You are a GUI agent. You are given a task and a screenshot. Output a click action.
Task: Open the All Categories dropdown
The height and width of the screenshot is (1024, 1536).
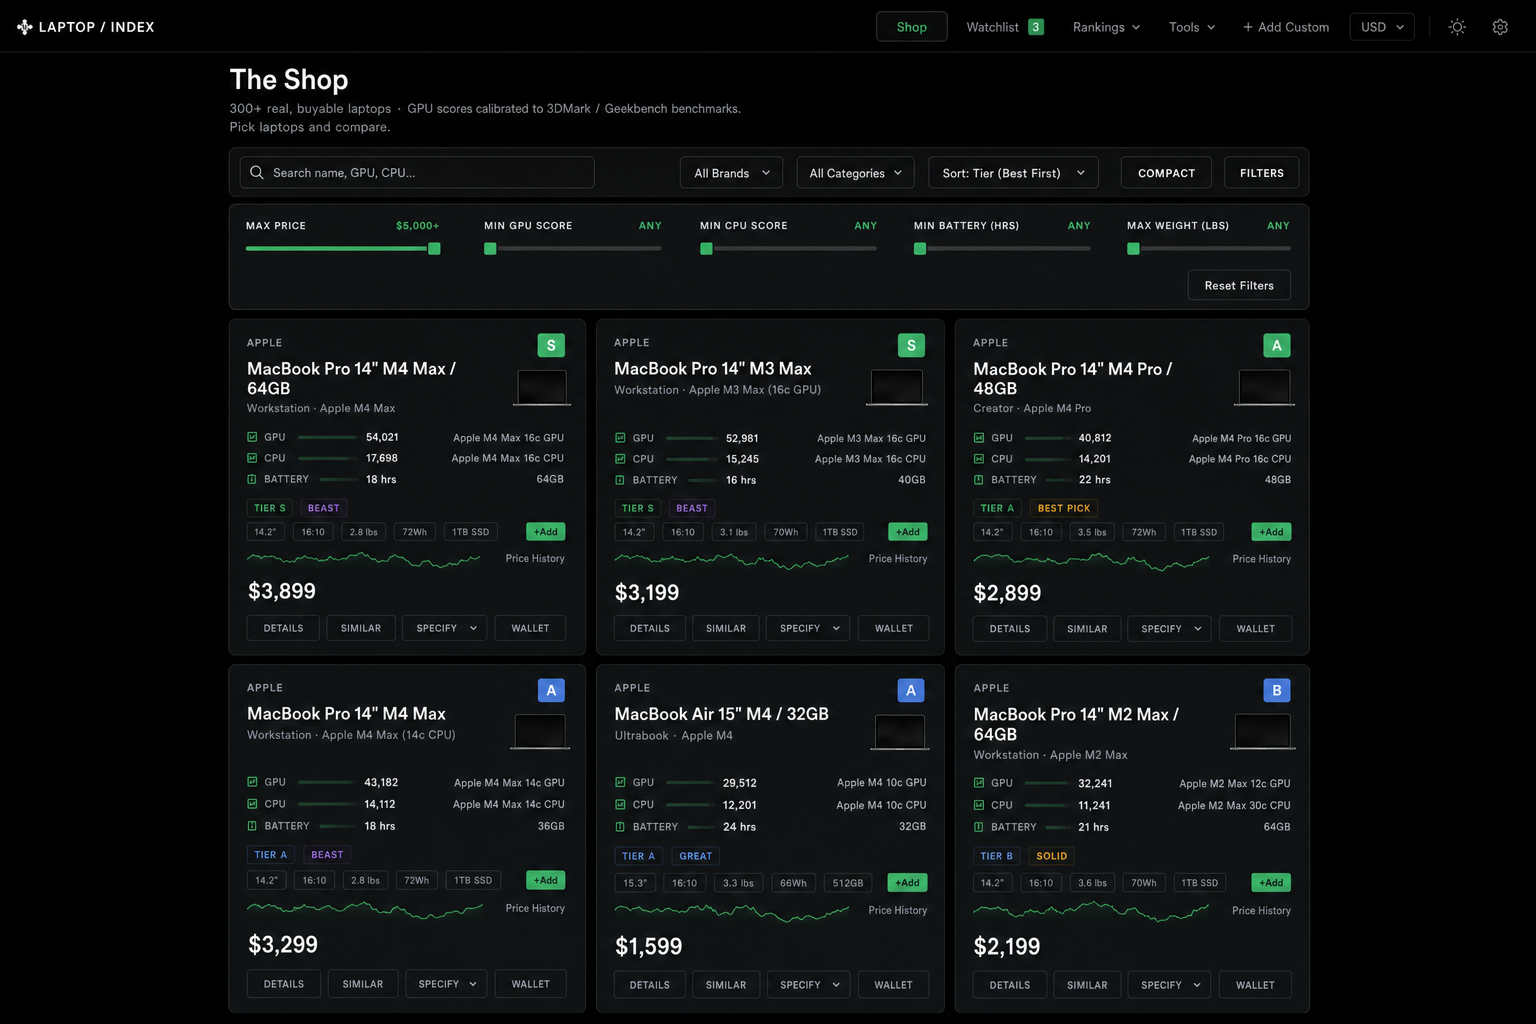[x=856, y=173]
